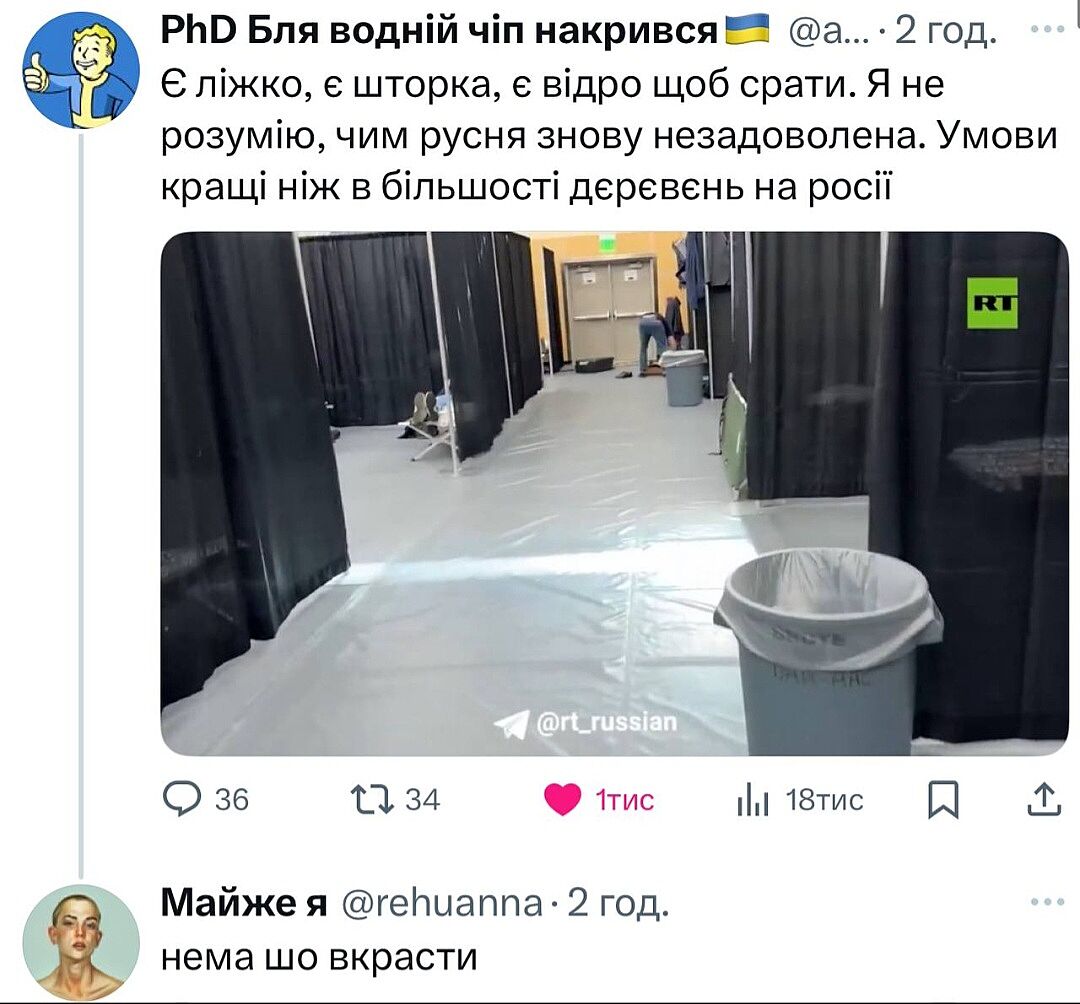This screenshot has width=1080, height=1004.
Task: Click the Майже я display name
Action: [244, 903]
